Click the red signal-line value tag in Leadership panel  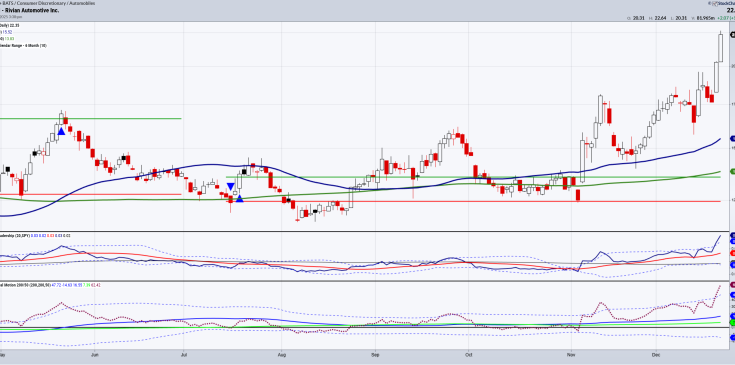click(x=733, y=253)
